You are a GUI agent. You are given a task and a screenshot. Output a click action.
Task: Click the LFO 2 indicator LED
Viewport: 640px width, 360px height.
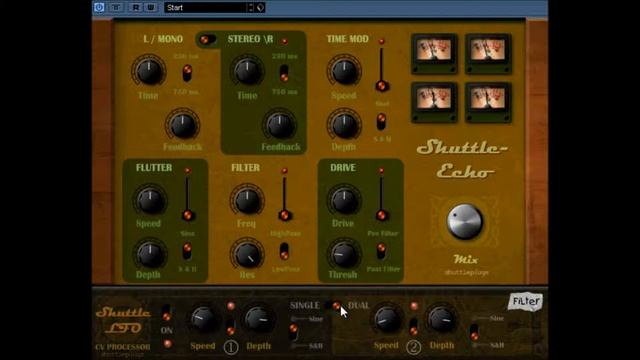(x=414, y=306)
